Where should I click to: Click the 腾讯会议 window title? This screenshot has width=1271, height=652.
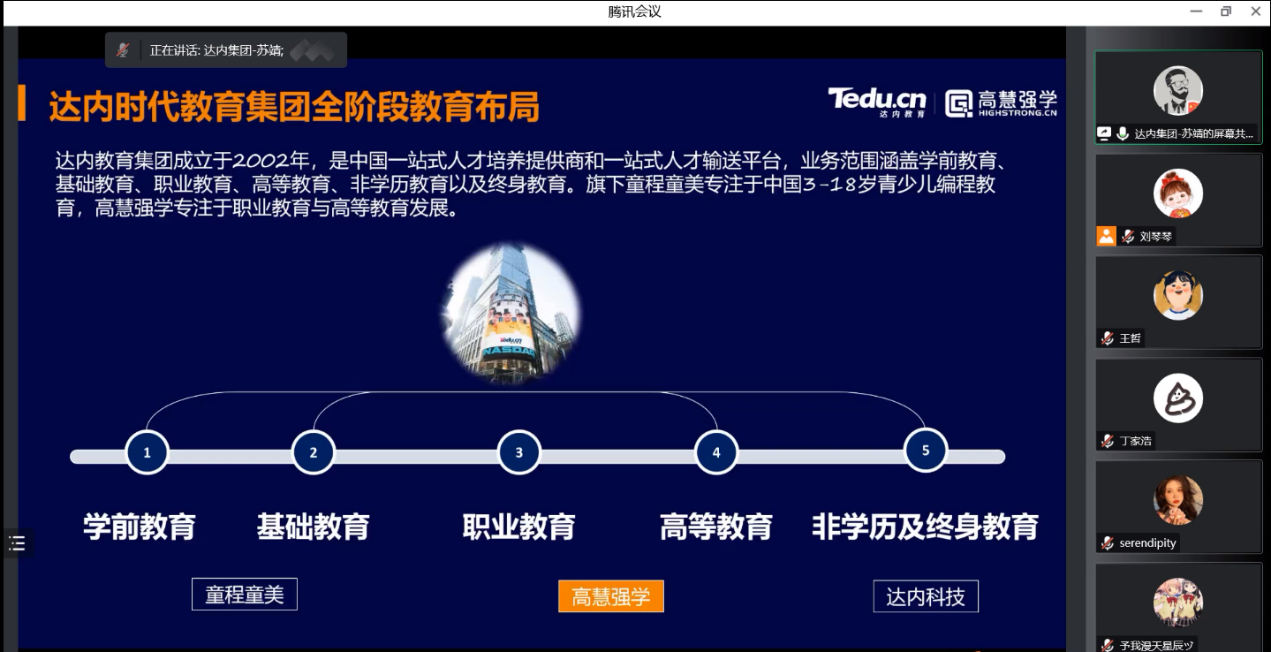click(635, 12)
